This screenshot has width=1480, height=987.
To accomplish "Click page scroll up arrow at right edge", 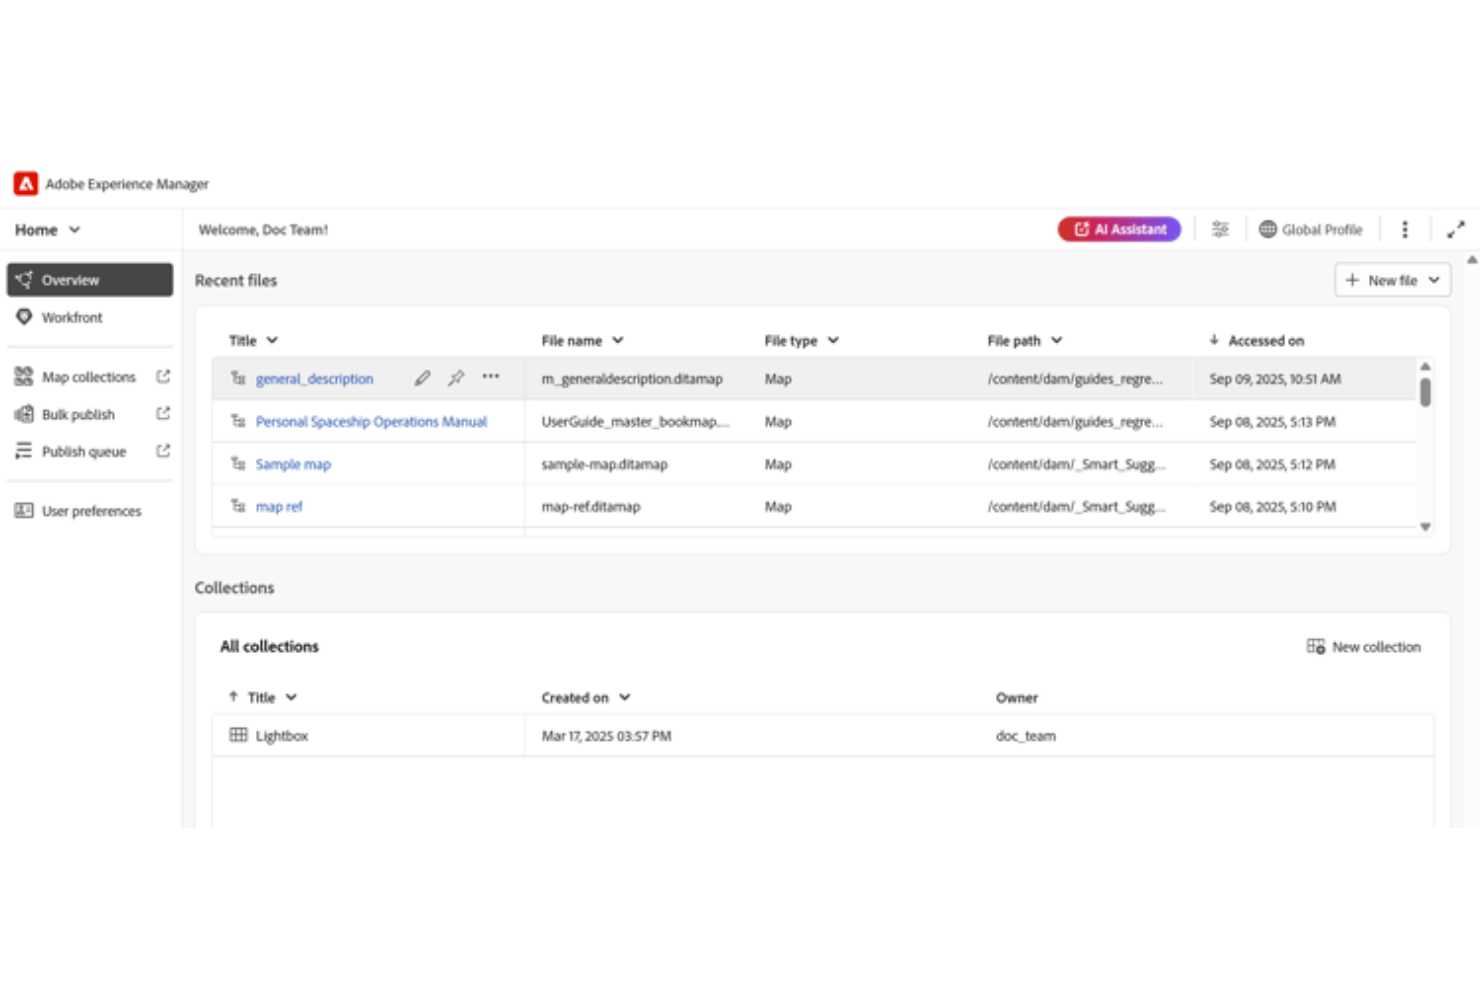I will coord(1472,260).
